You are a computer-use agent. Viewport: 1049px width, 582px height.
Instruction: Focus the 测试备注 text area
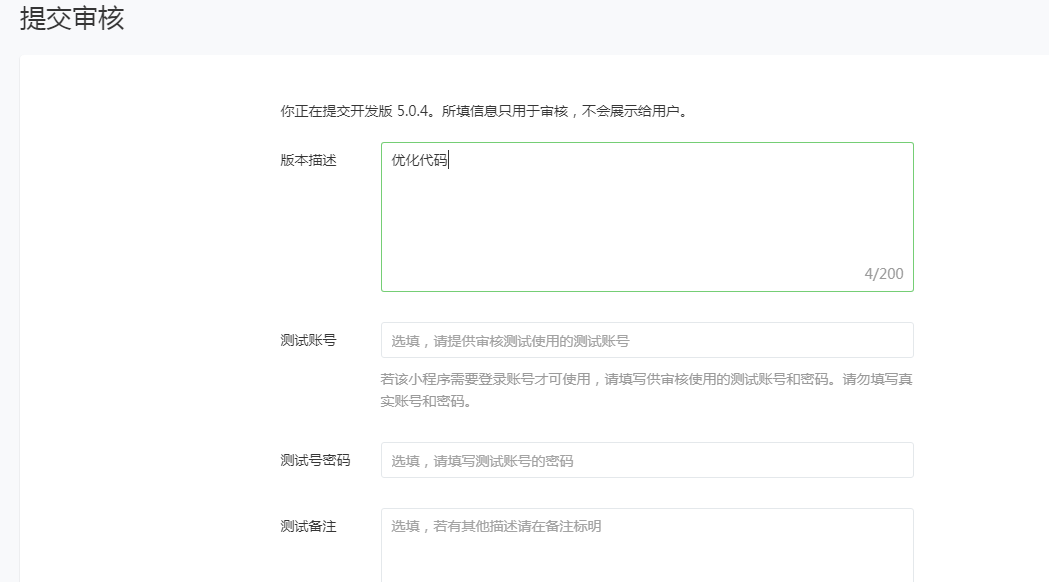[647, 545]
